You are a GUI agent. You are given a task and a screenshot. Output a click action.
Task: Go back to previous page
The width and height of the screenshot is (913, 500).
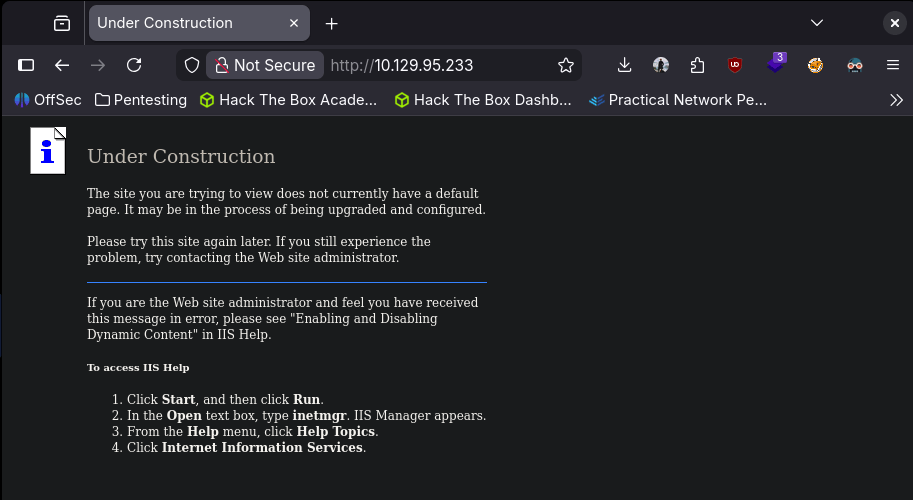[x=62, y=65]
